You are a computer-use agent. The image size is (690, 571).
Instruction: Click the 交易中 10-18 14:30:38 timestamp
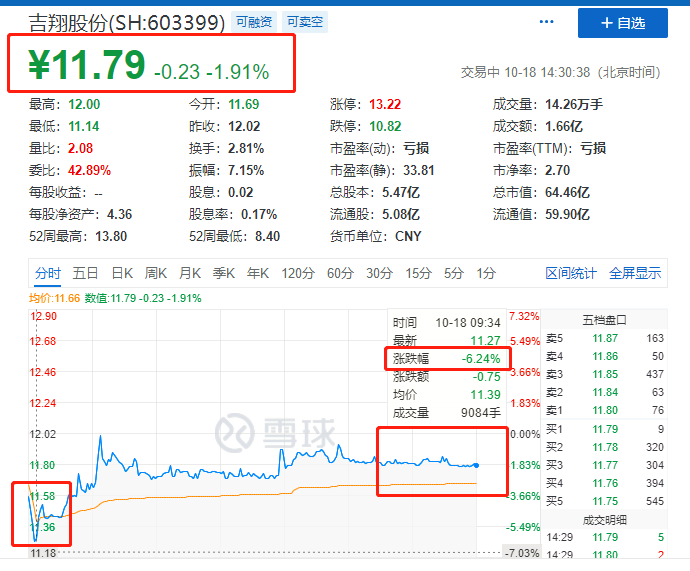click(561, 72)
